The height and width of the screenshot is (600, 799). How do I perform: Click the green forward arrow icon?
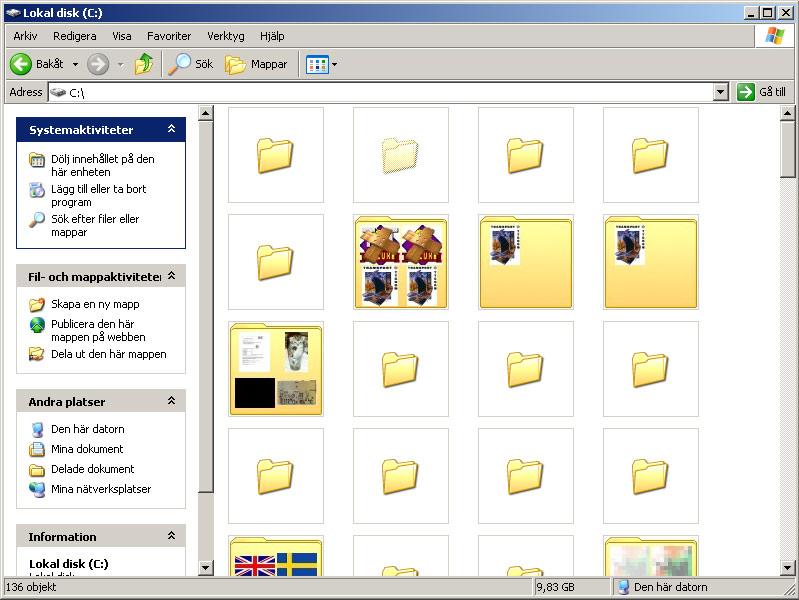pyautogui.click(x=98, y=64)
